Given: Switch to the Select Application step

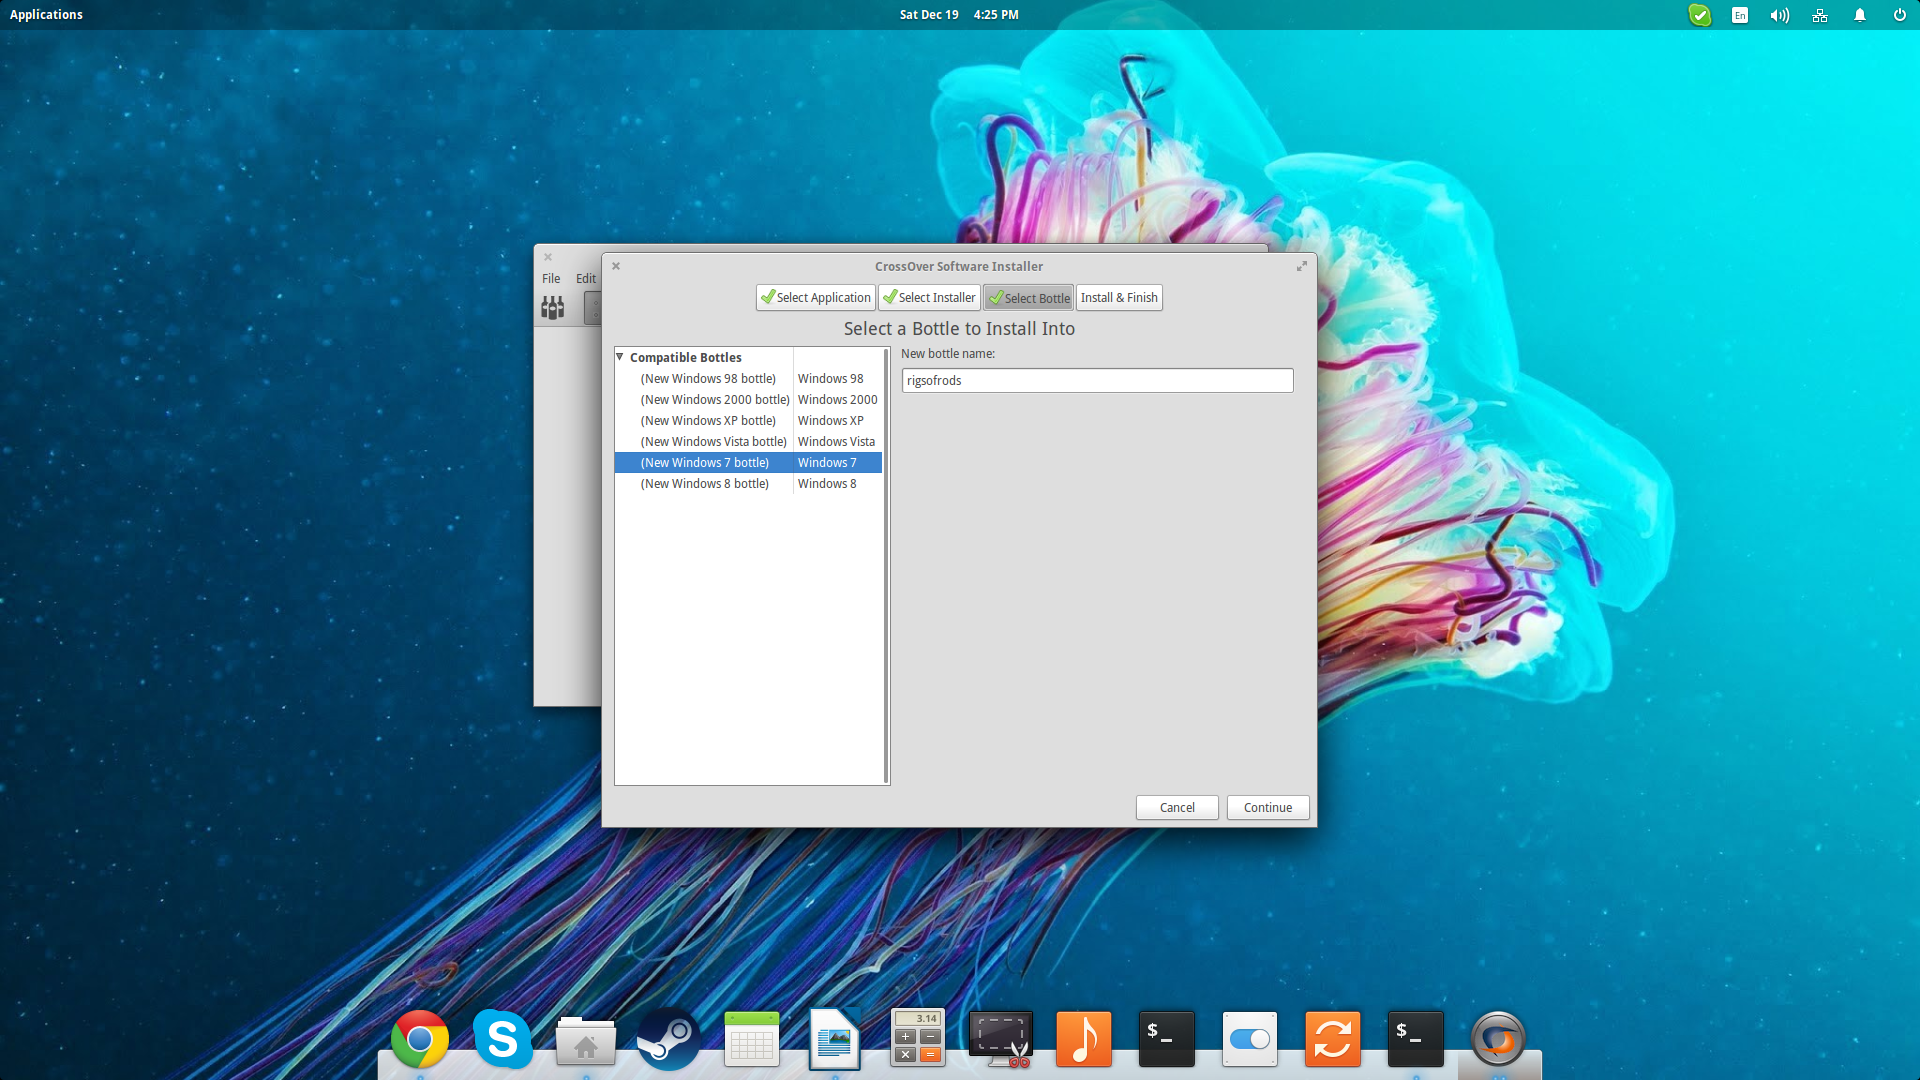Looking at the screenshot, I should pos(816,298).
